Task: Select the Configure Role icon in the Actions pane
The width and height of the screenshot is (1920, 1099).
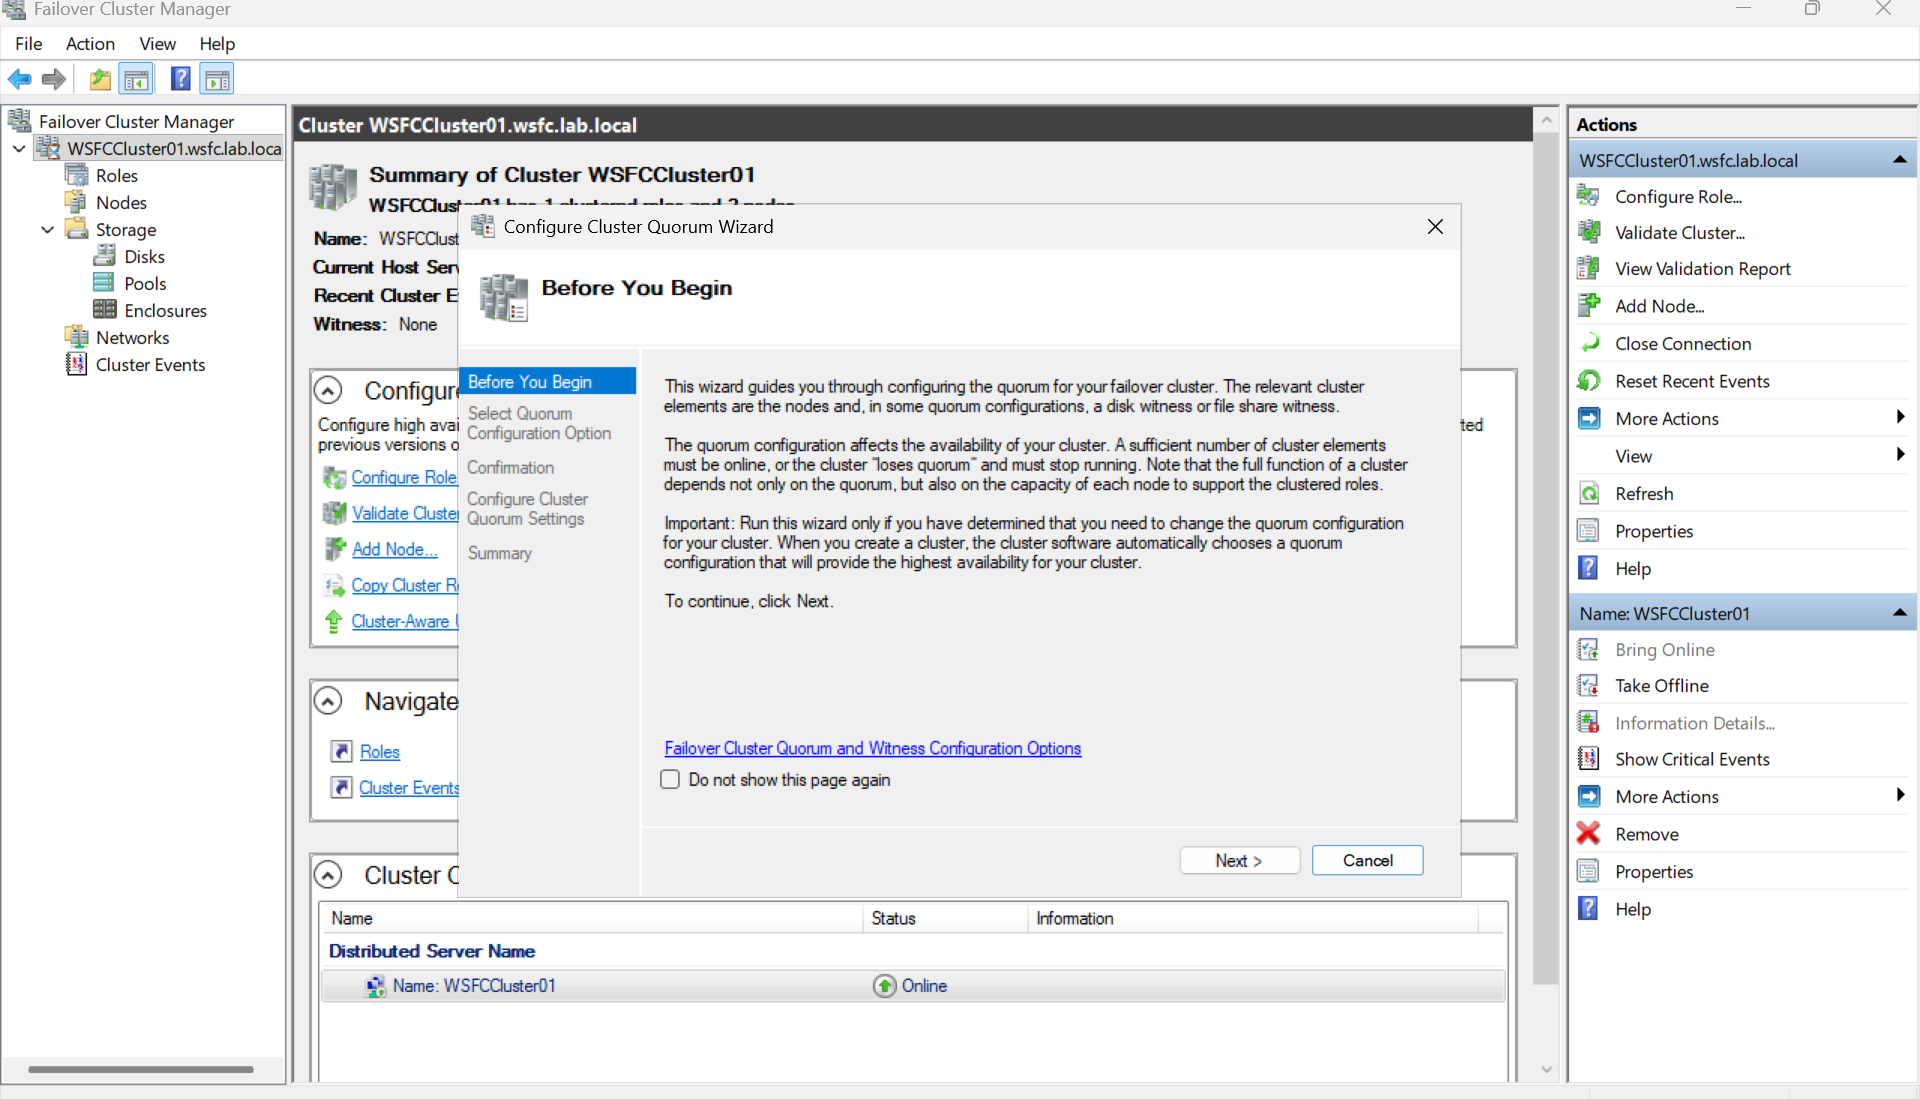Action: coord(1590,196)
